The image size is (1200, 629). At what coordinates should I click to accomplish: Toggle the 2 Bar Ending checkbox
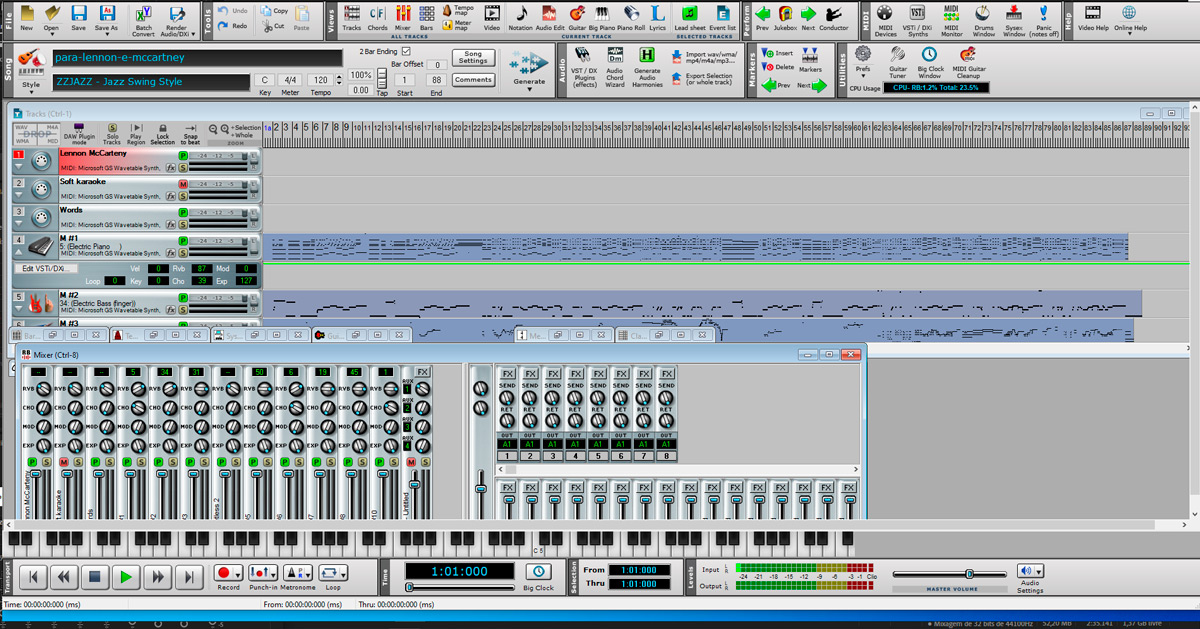[x=405, y=51]
